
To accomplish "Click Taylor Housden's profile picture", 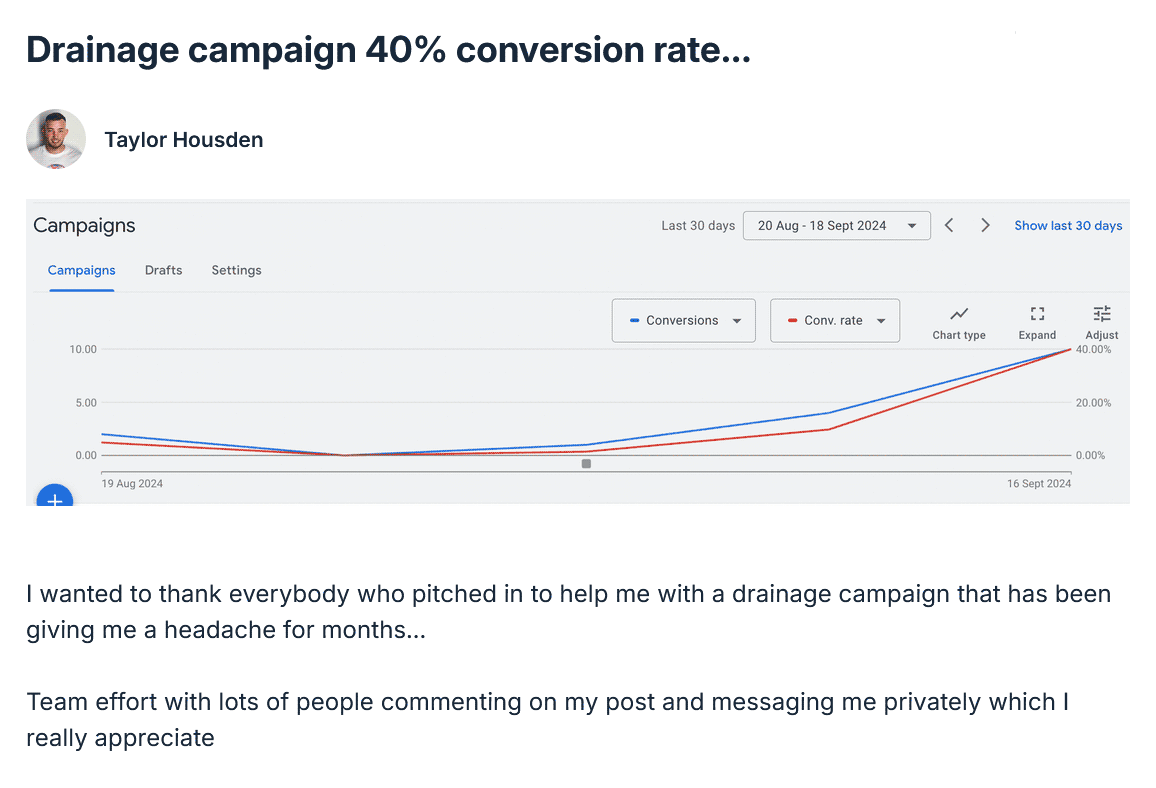I will (55, 139).
